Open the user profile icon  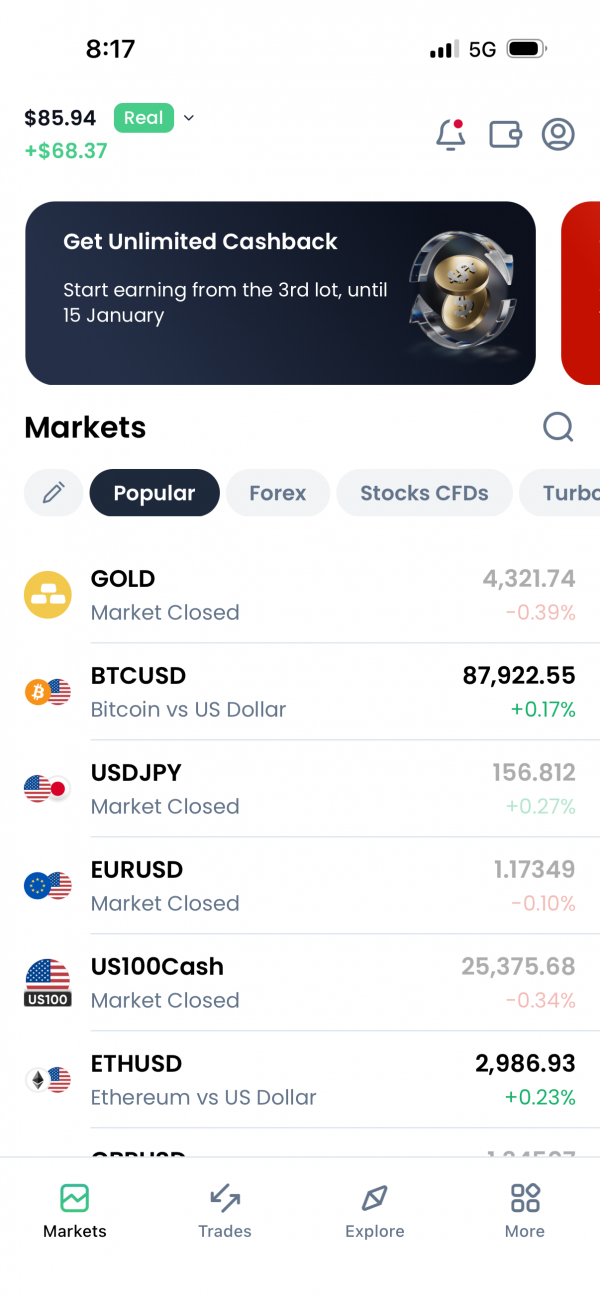coord(558,135)
